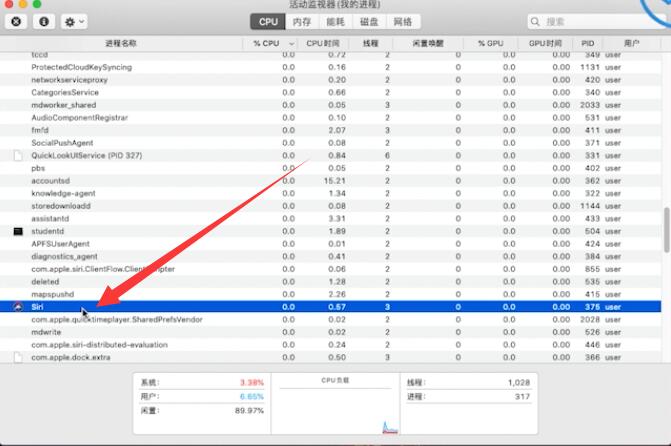The image size is (671, 446).
Task: Sort by % GPU column header
Action: tap(490, 43)
